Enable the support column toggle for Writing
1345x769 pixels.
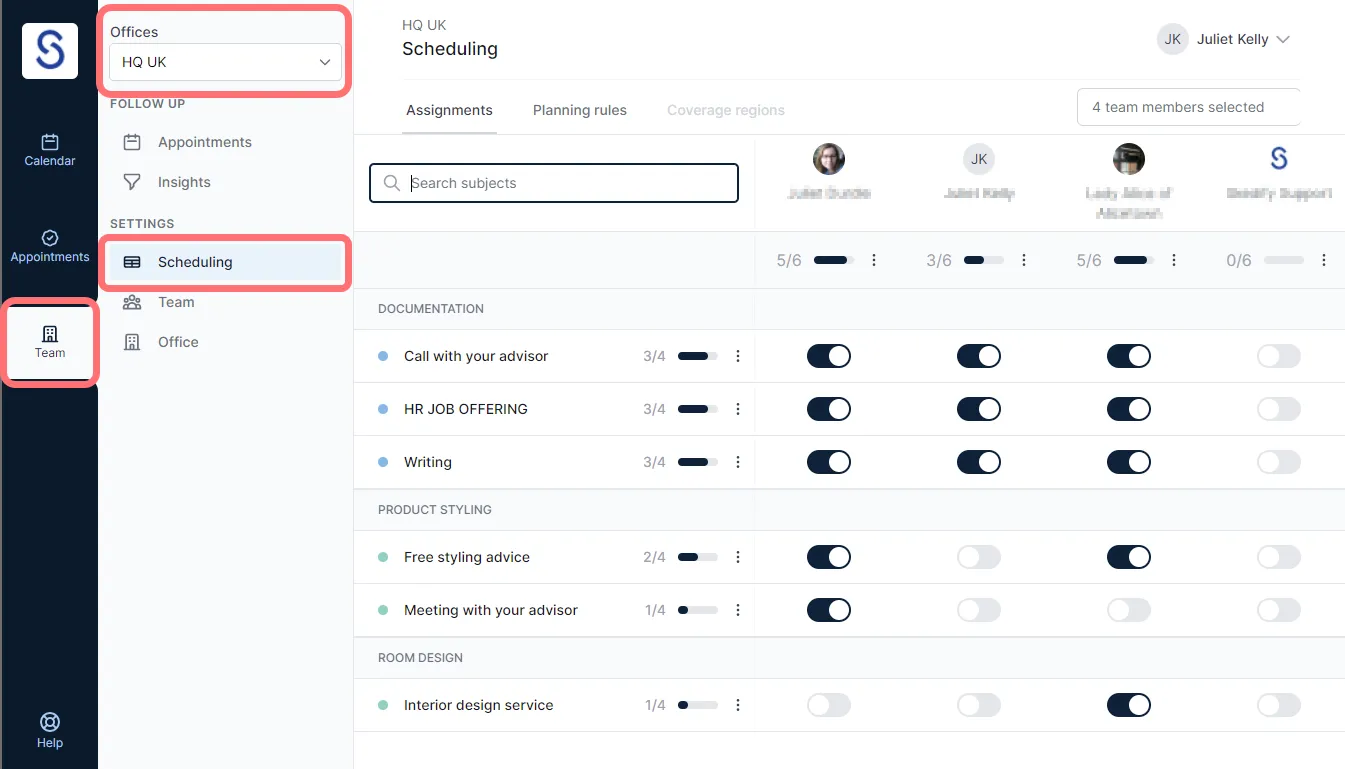point(1279,462)
